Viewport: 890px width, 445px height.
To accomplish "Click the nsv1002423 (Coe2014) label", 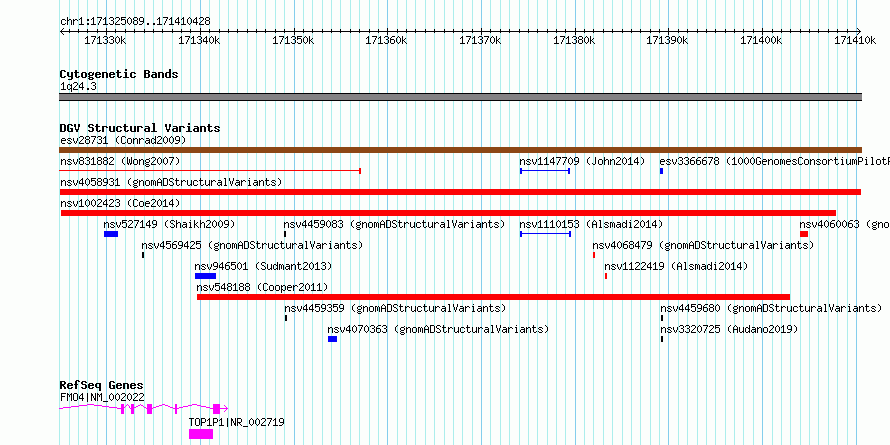I will pos(120,203).
